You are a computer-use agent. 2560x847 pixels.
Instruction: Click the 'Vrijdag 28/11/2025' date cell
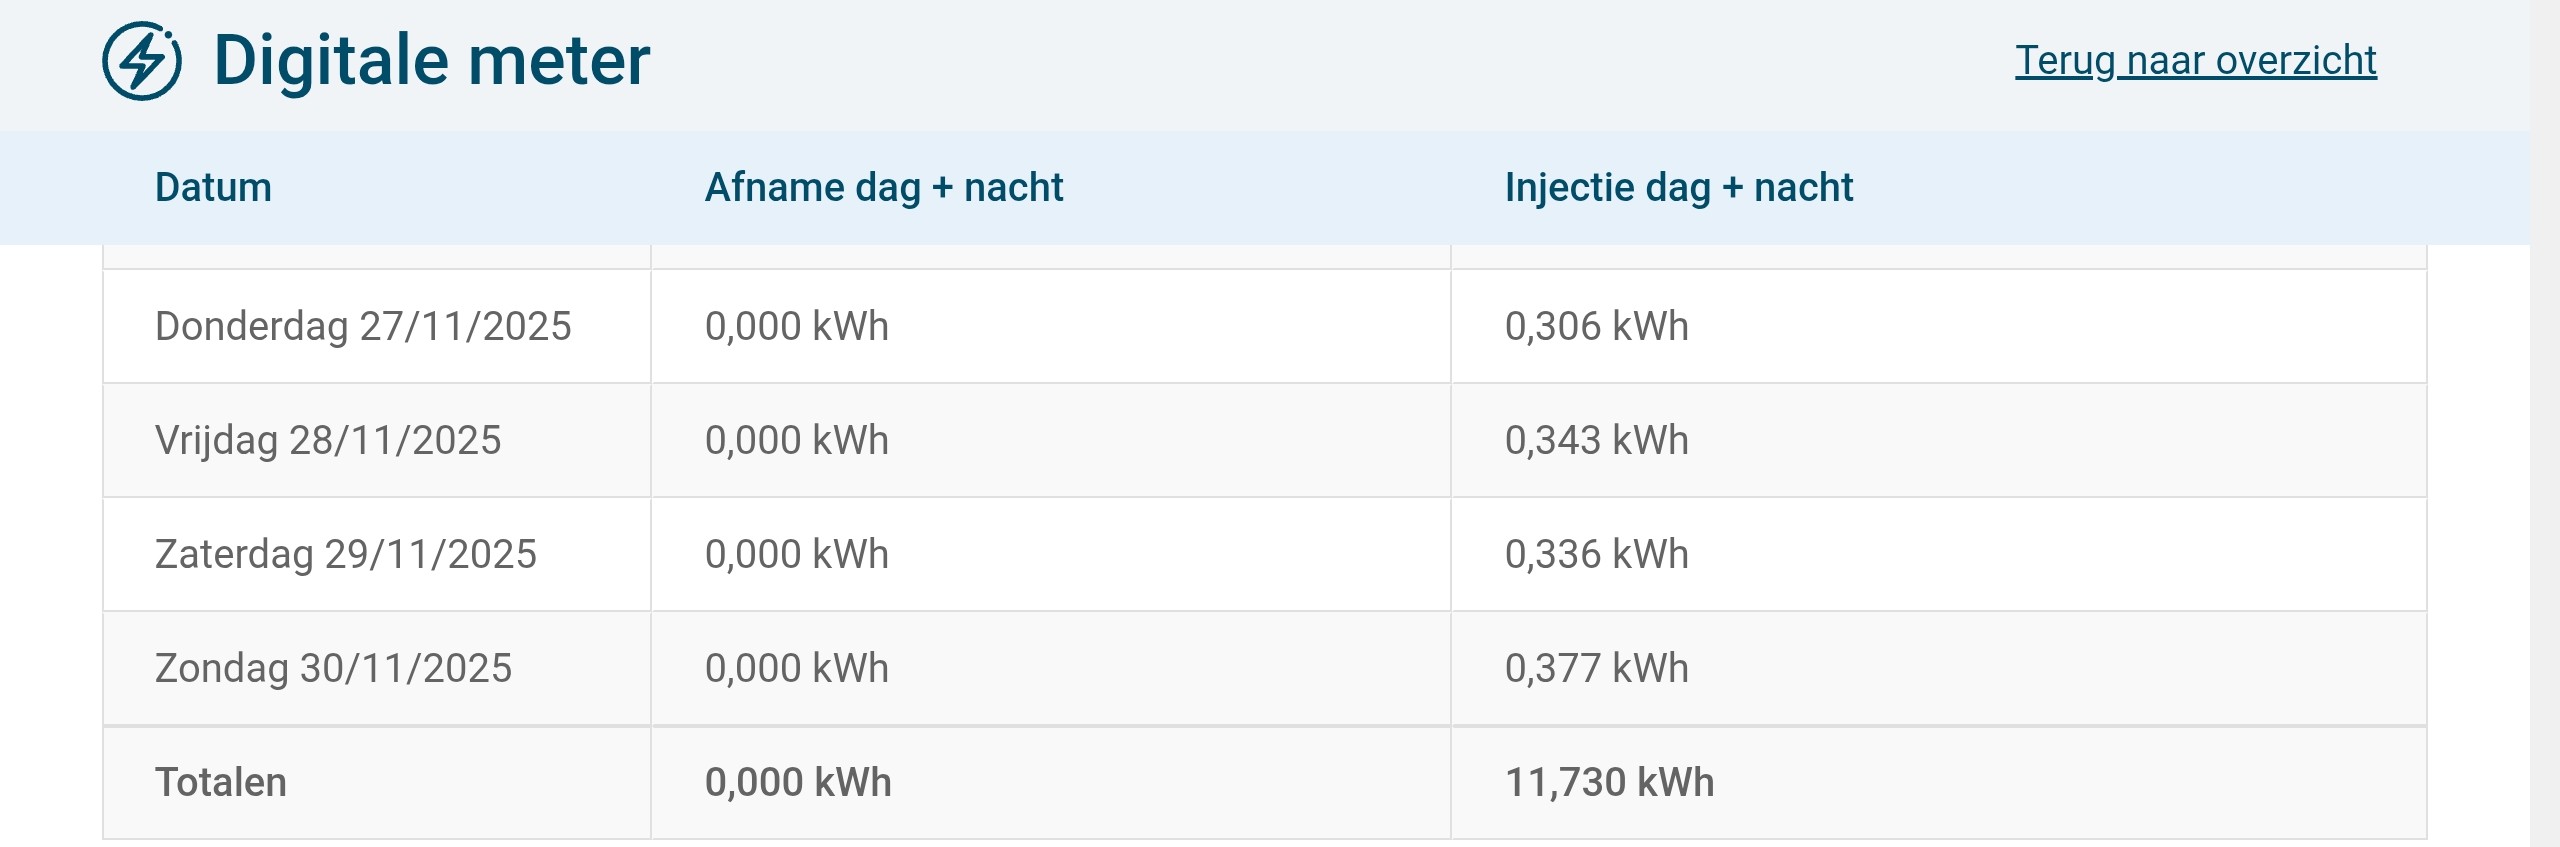pos(328,441)
